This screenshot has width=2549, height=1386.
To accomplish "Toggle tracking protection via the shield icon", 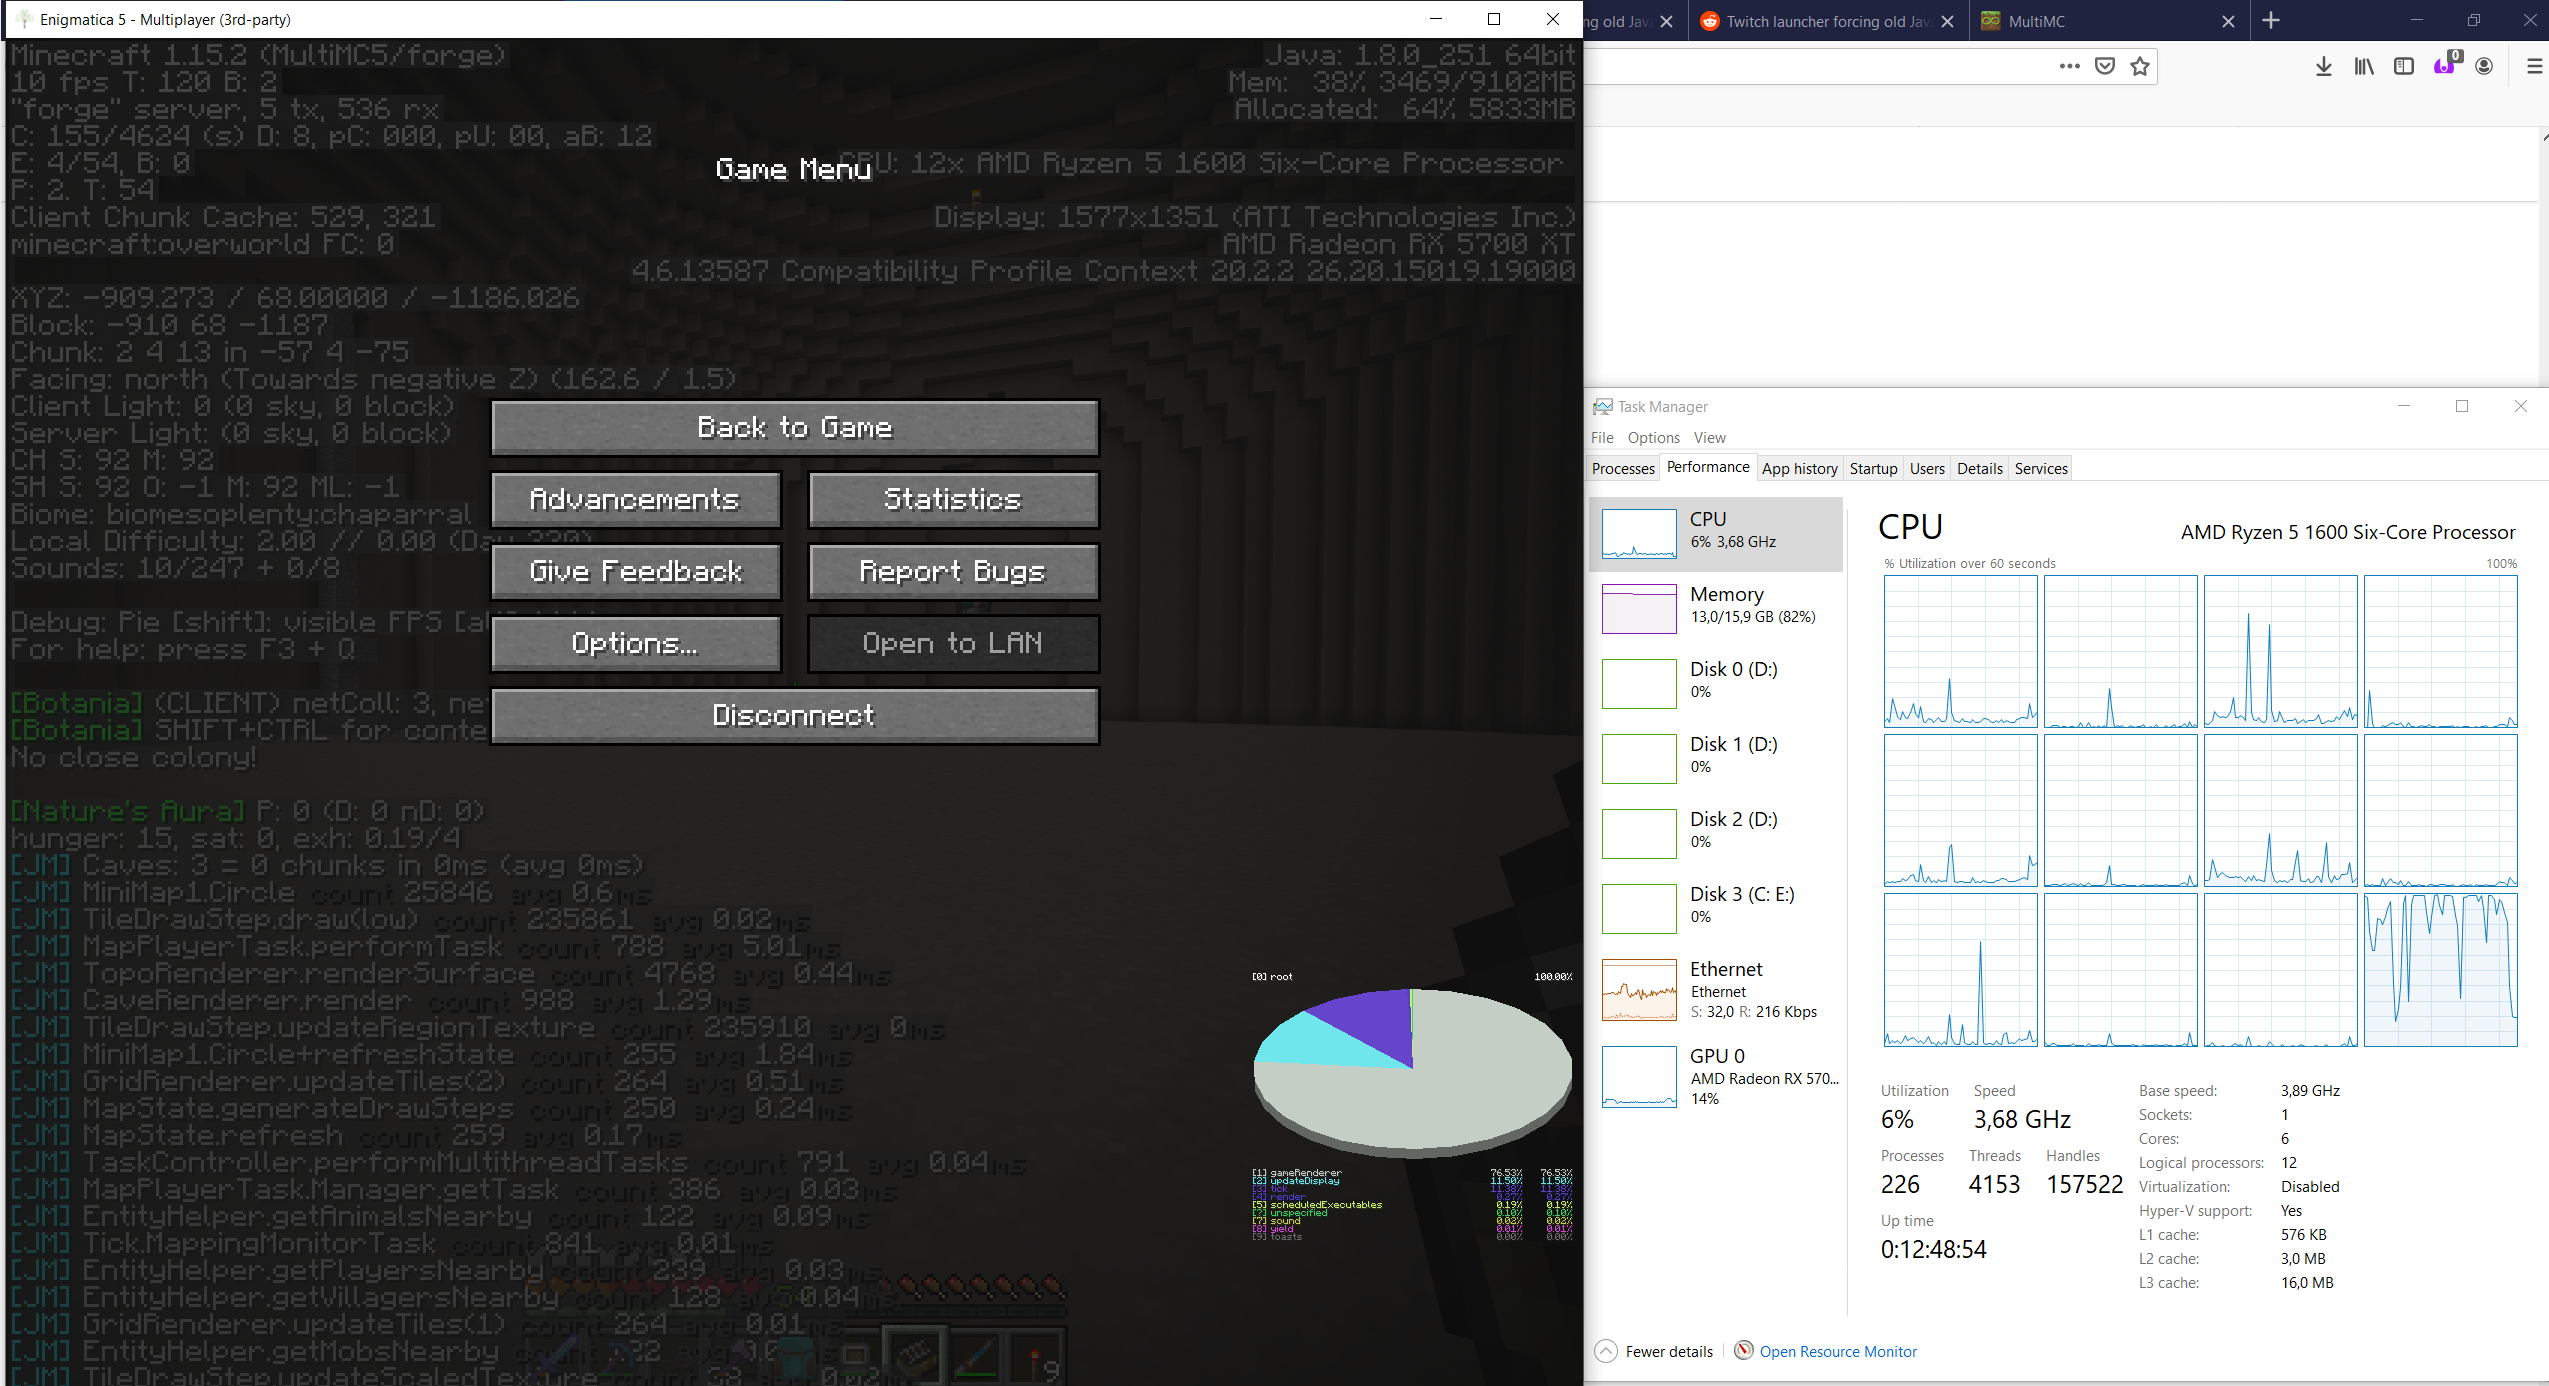I will click(2104, 66).
